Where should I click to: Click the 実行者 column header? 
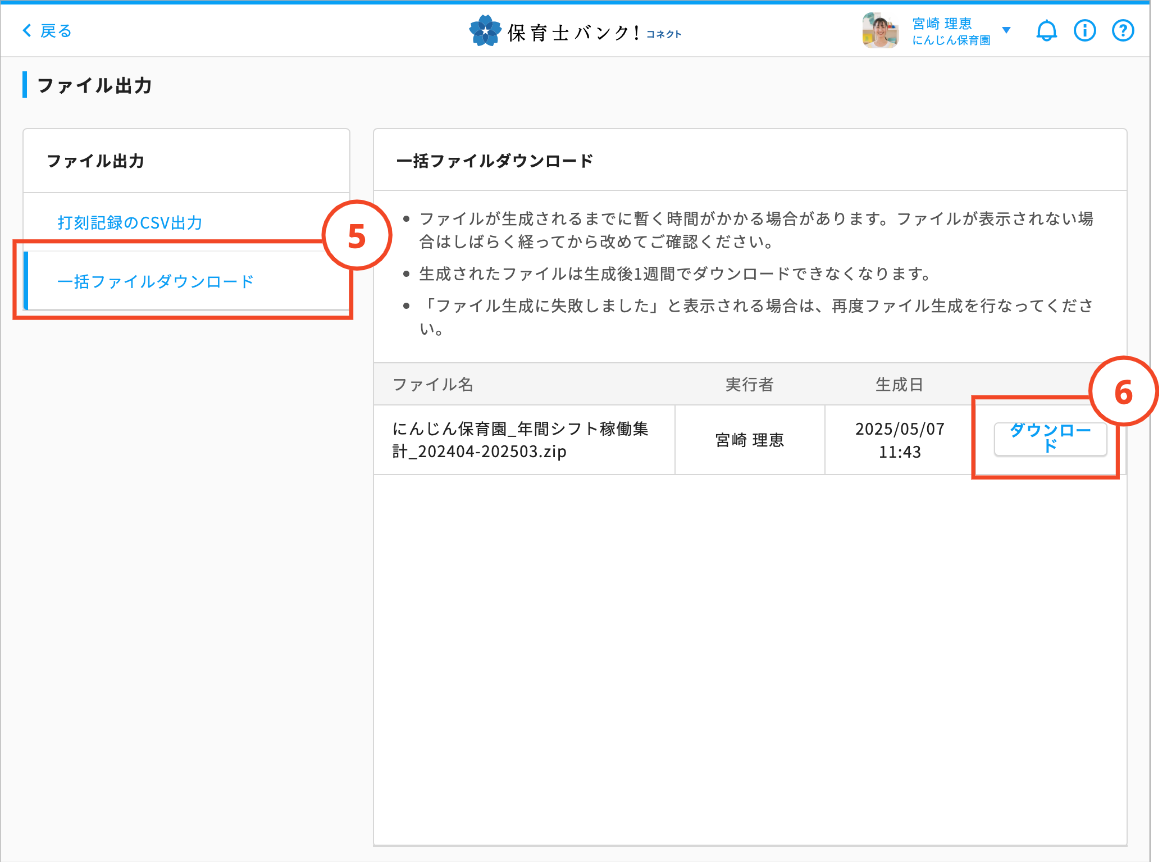pyautogui.click(x=749, y=384)
